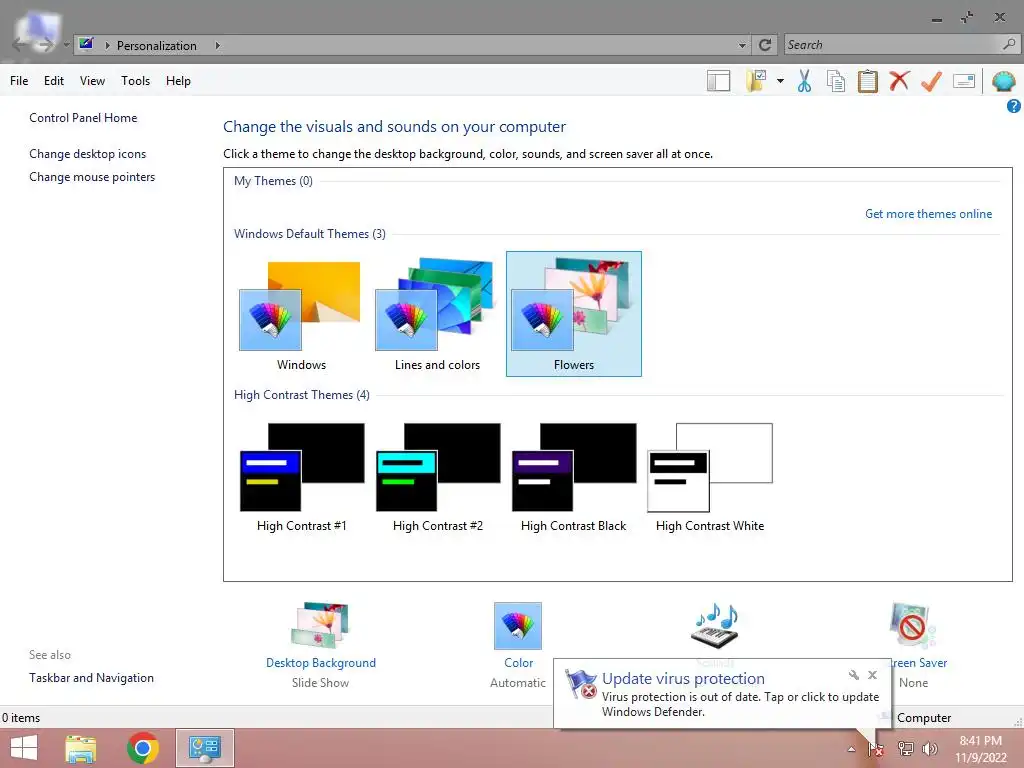Open the Screen Saver icon

click(x=912, y=626)
